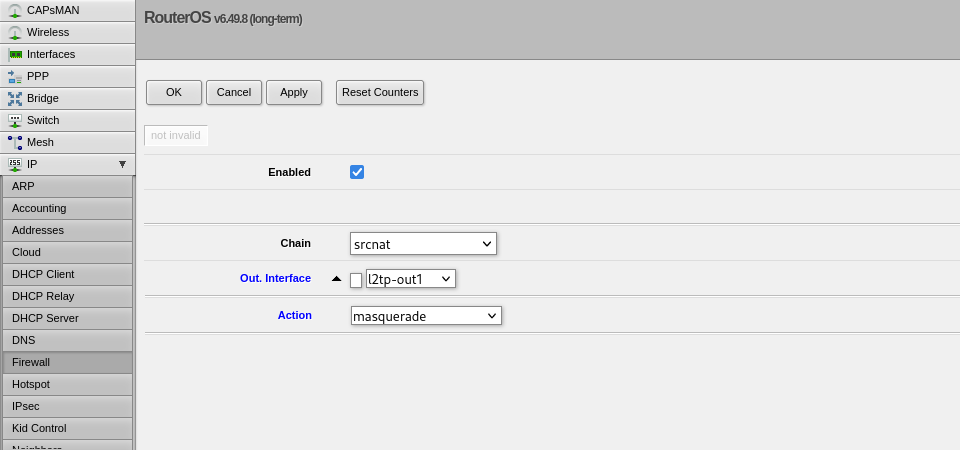Open the Action masquerade dropdown
This screenshot has width=960, height=450.
coord(426,316)
